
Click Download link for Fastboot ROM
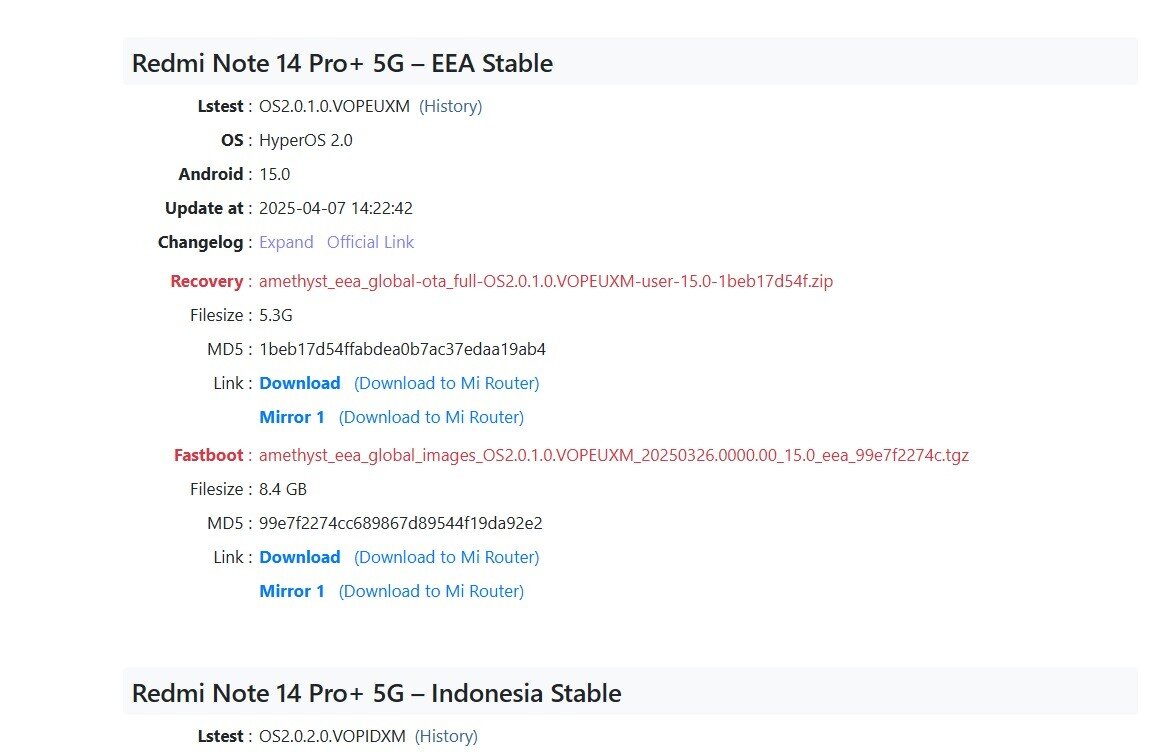[299, 557]
